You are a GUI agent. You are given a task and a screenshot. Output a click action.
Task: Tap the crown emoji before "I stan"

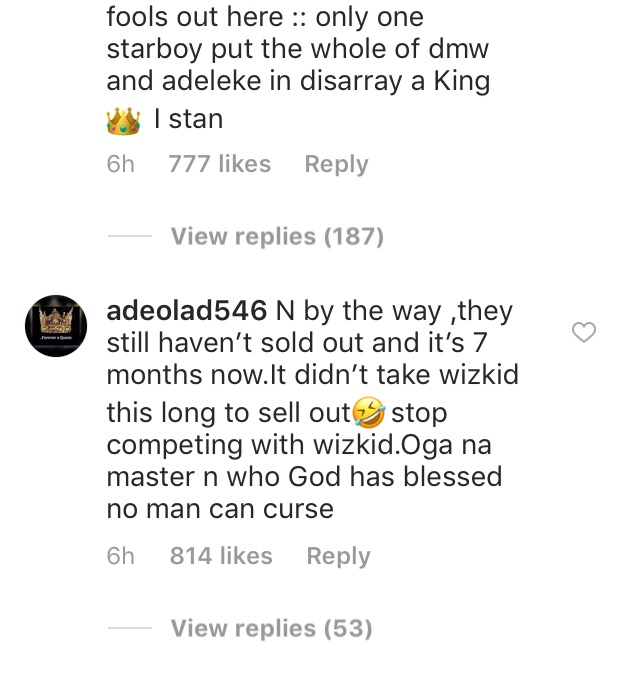pos(122,122)
